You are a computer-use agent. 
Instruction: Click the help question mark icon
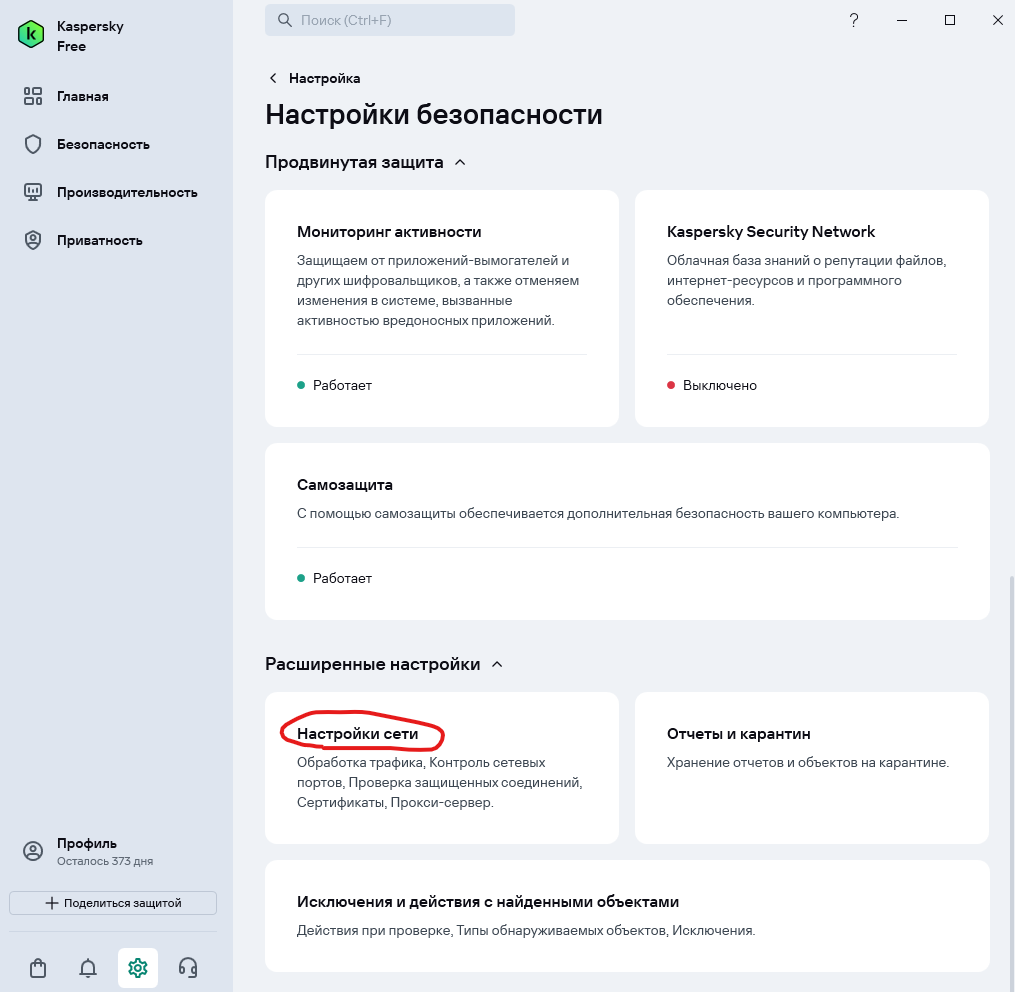pos(854,20)
